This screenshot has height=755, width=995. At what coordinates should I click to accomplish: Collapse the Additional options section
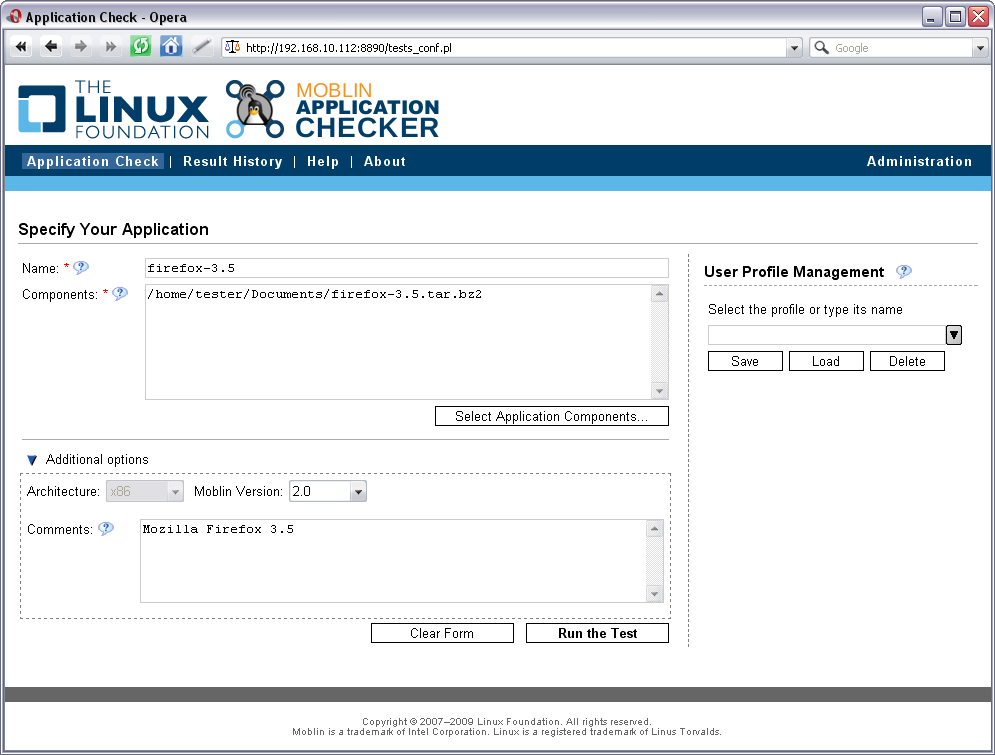pos(32,460)
